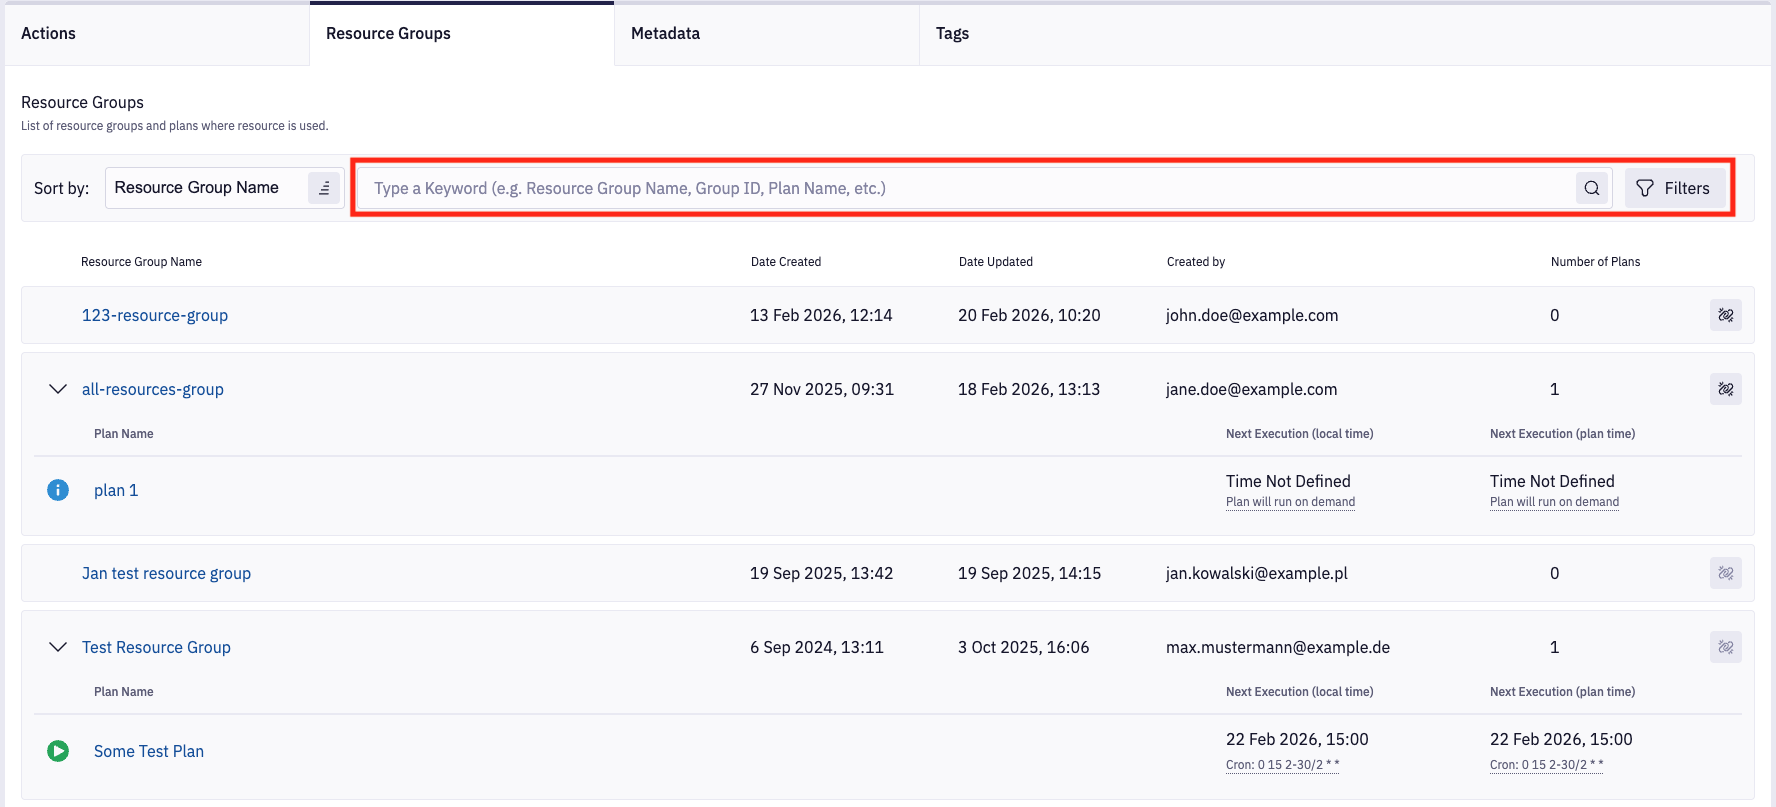Toggle sort order icon beside Resource Group Name
Image resolution: width=1776 pixels, height=807 pixels.
(324, 188)
